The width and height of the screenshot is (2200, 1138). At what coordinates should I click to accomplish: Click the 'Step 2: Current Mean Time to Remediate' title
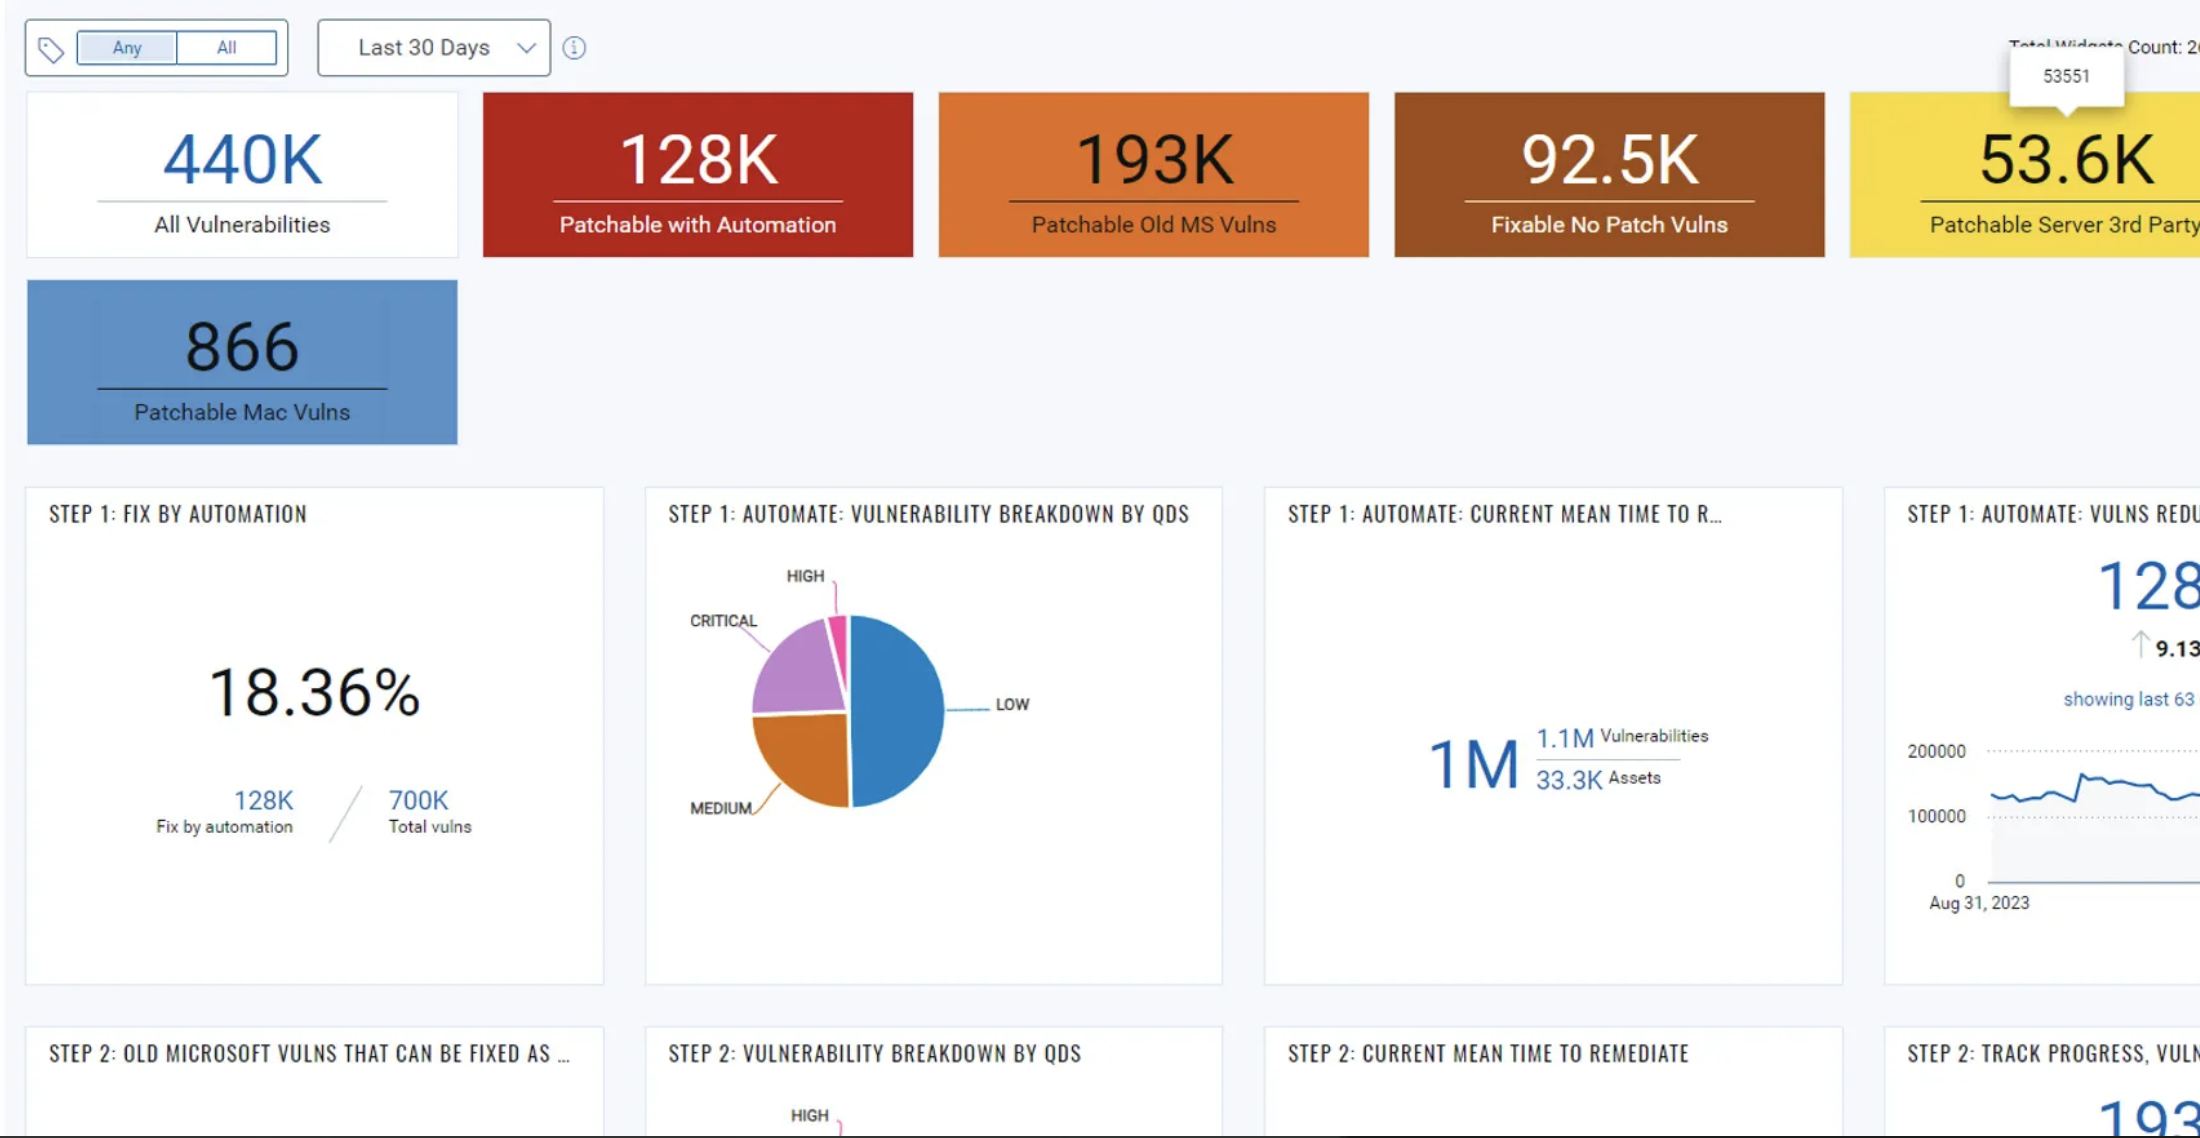coord(1489,1054)
